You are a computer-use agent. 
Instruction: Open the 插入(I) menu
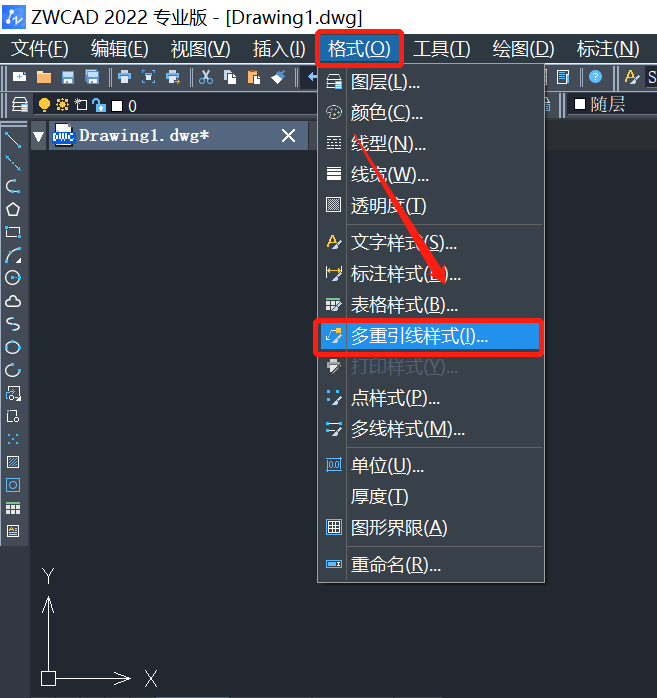click(279, 49)
